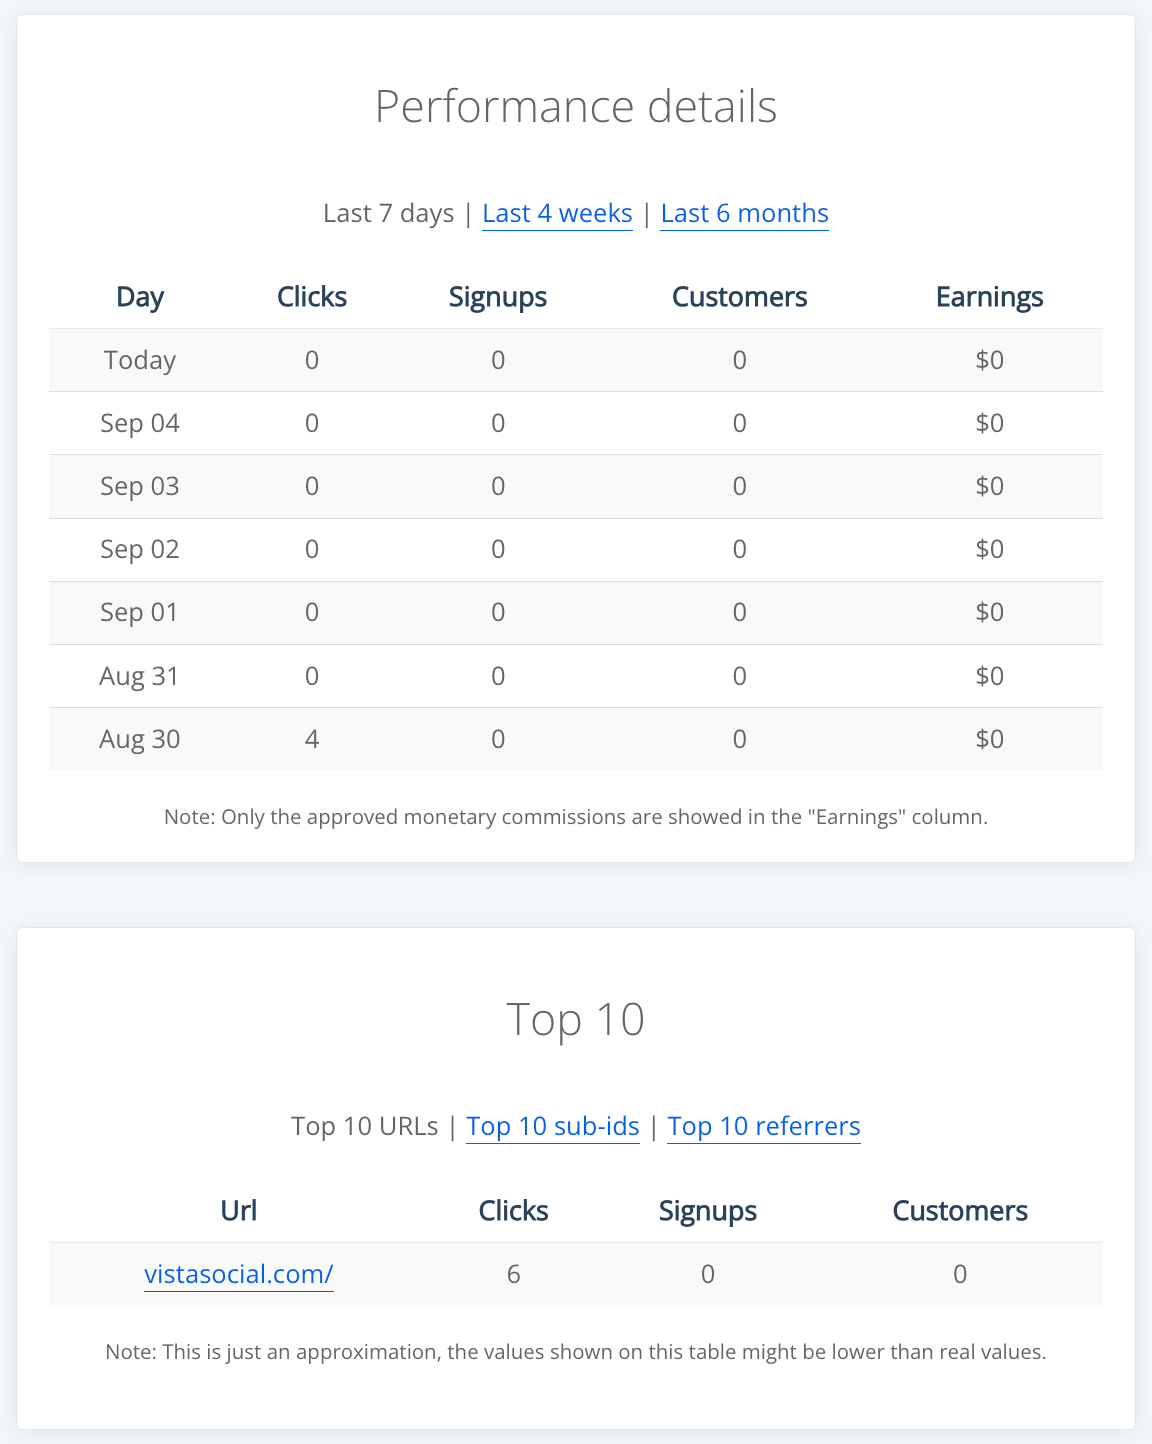Open the Last 6 months report
The image size is (1152, 1444).
tap(744, 213)
